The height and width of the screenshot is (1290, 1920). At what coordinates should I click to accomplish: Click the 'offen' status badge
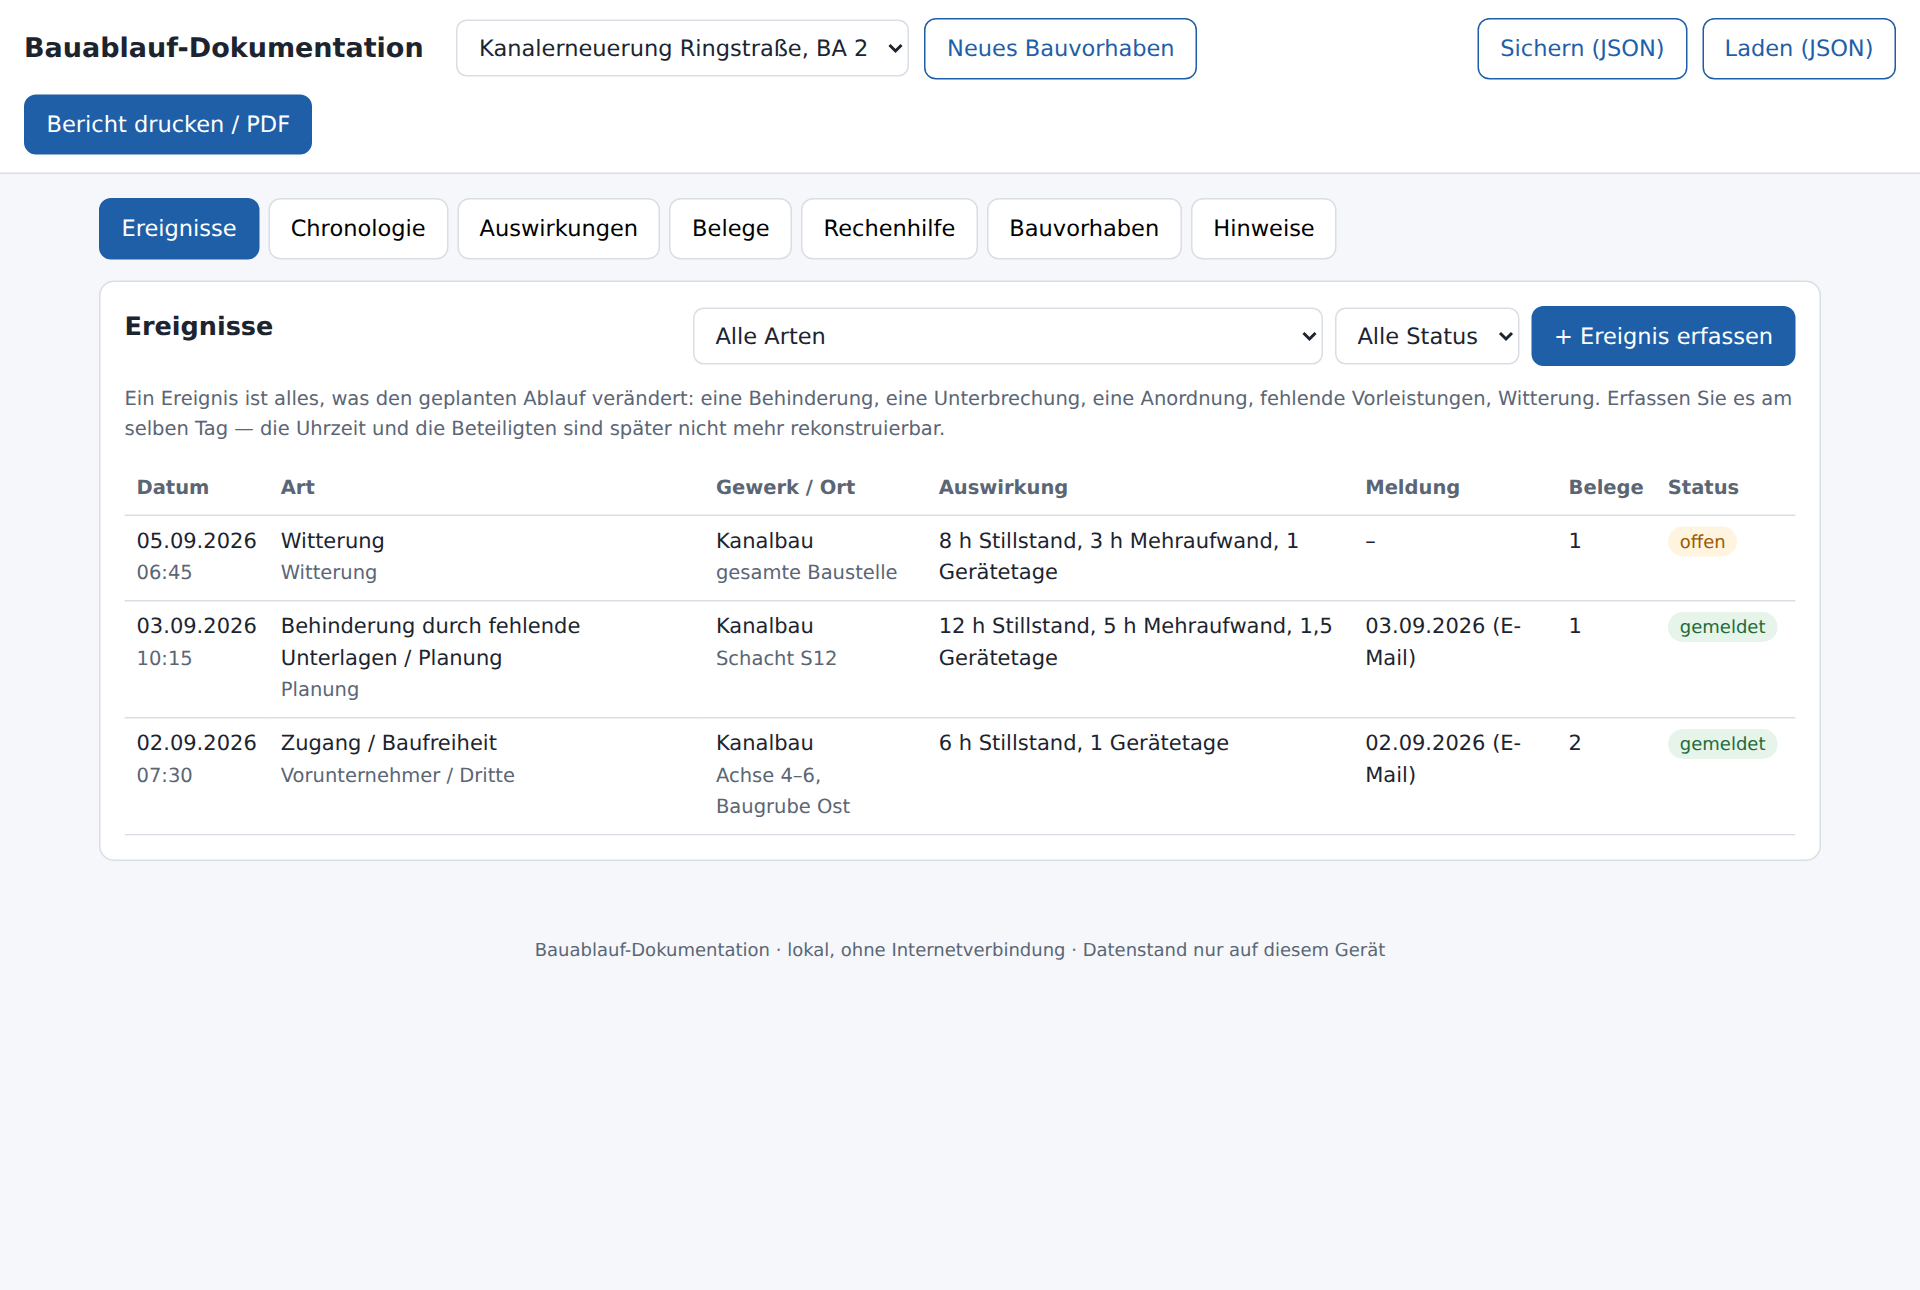[x=1702, y=542]
